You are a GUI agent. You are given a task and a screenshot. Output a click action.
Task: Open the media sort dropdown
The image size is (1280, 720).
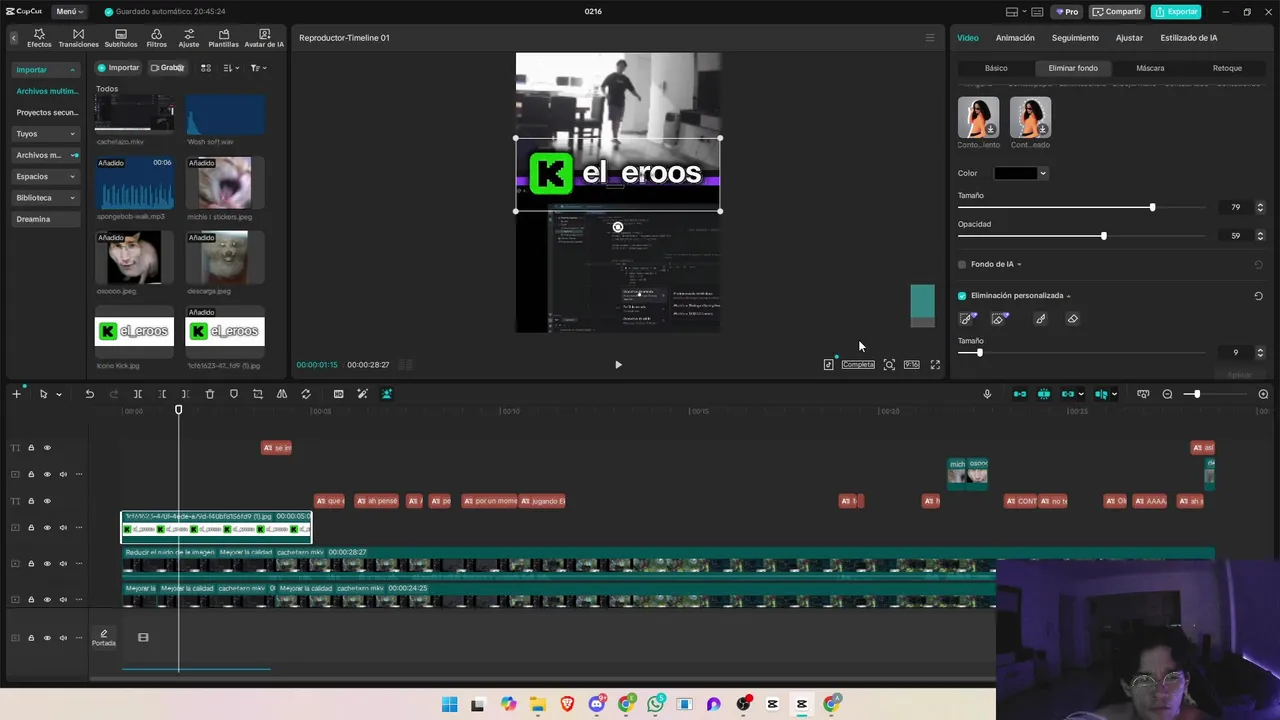(x=231, y=68)
